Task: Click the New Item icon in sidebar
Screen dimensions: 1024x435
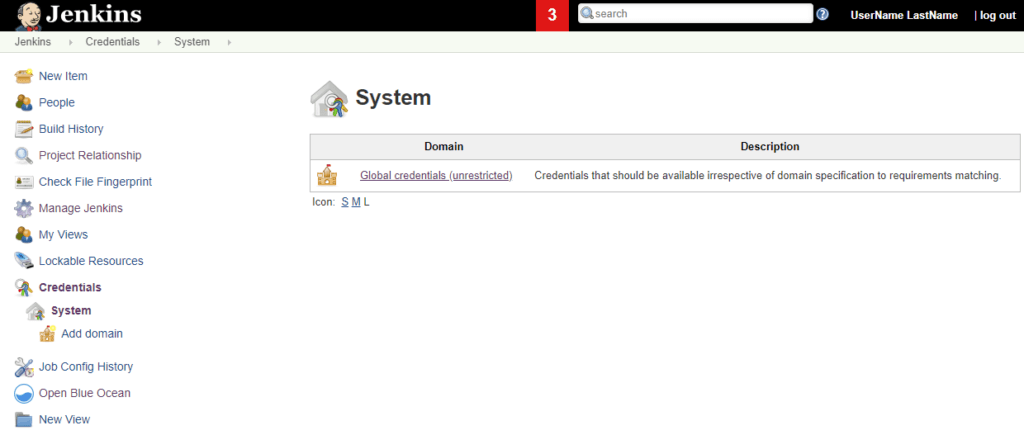Action: tap(24, 76)
